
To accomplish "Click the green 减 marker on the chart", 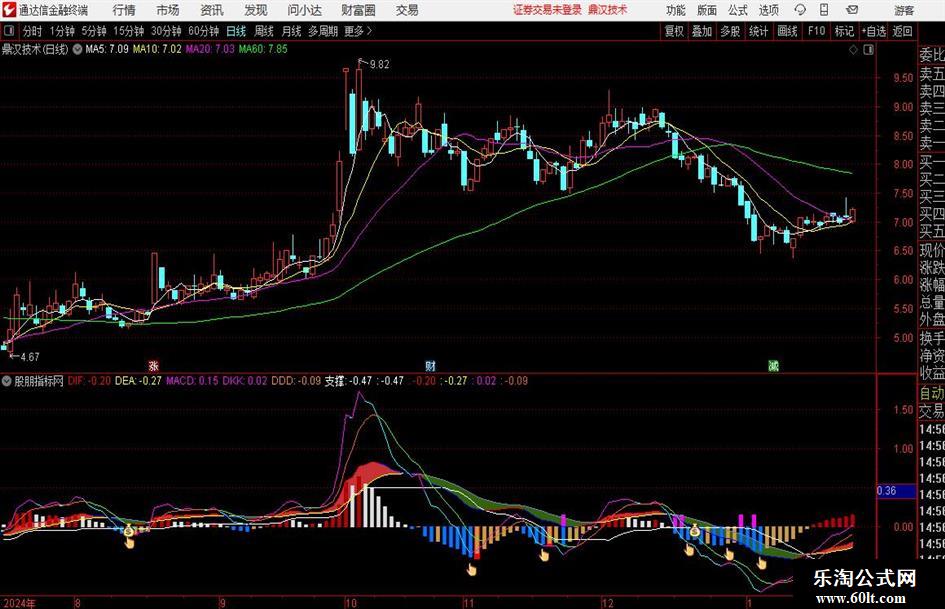I will [773, 365].
